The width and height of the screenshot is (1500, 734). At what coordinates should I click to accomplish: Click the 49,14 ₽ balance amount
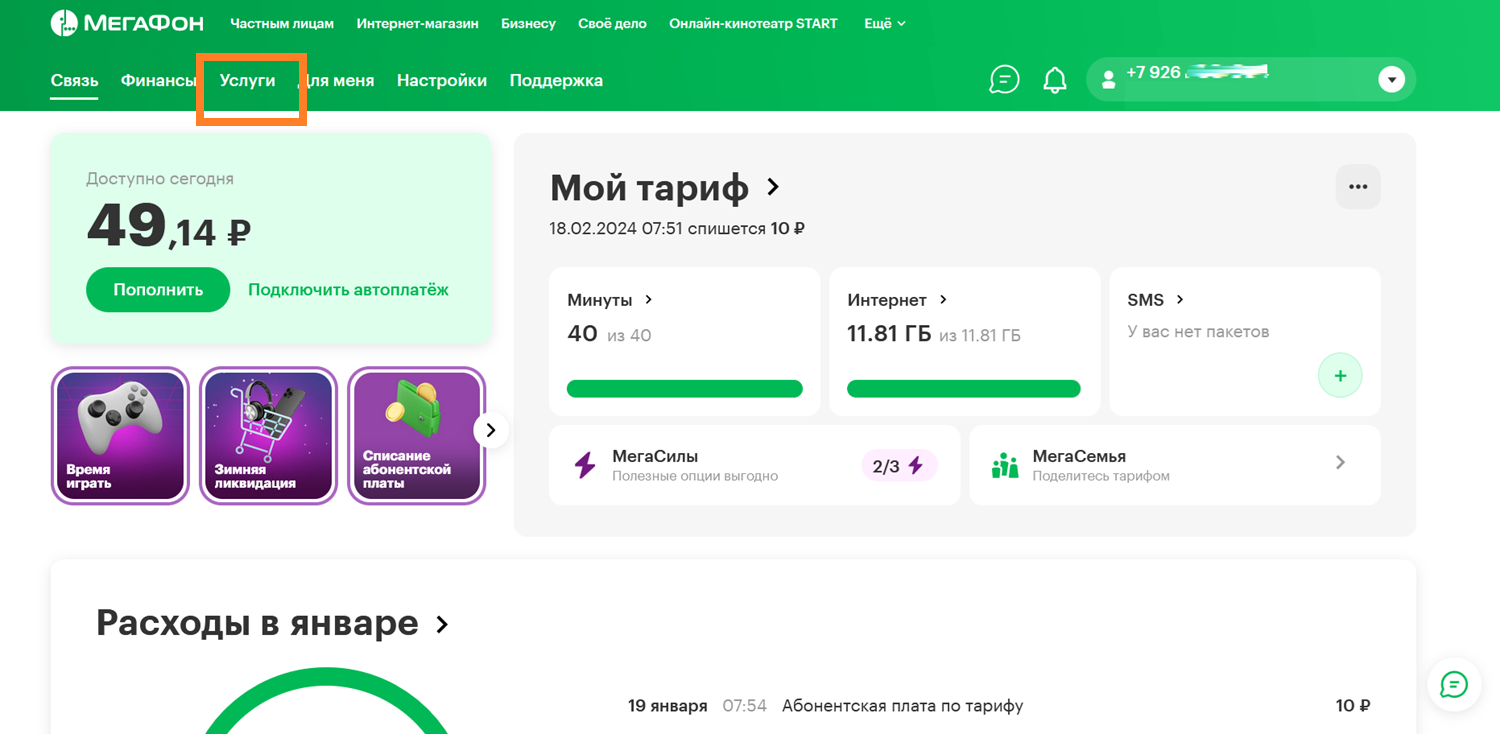(168, 226)
